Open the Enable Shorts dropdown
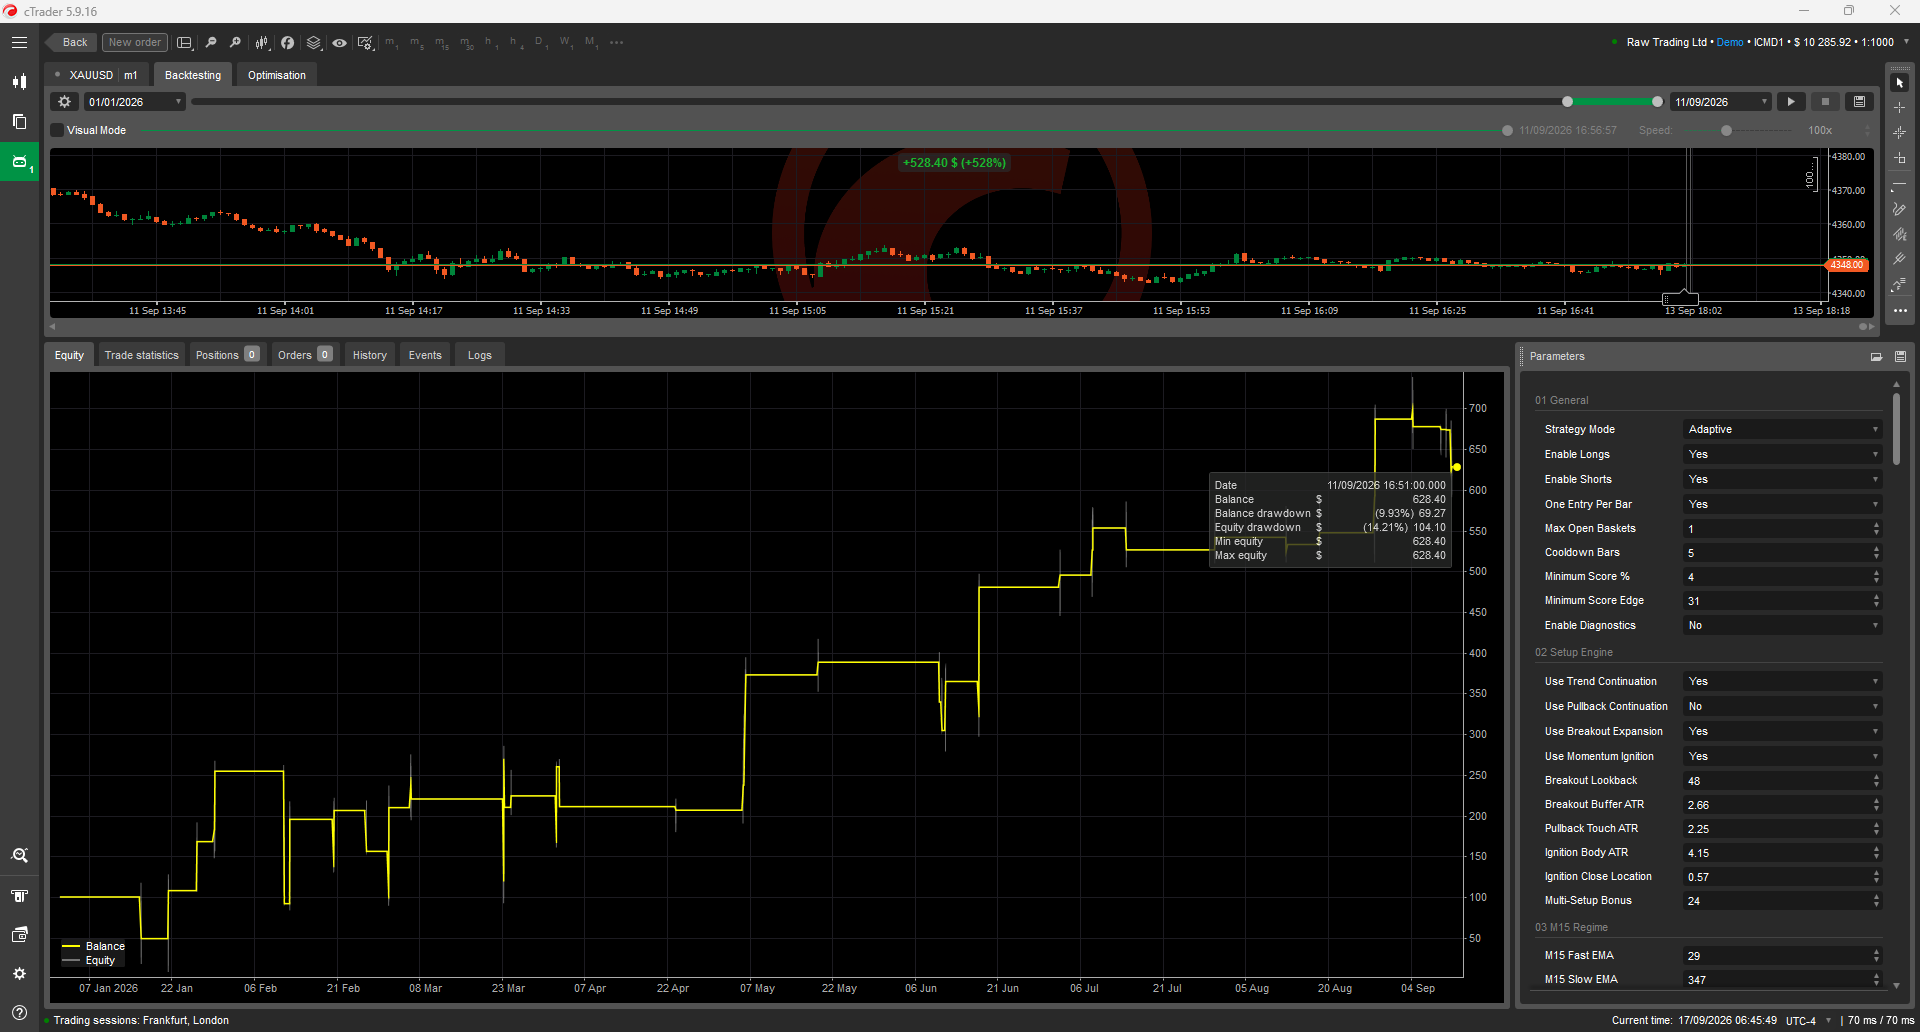Viewport: 1920px width, 1032px height. [x=1782, y=480]
